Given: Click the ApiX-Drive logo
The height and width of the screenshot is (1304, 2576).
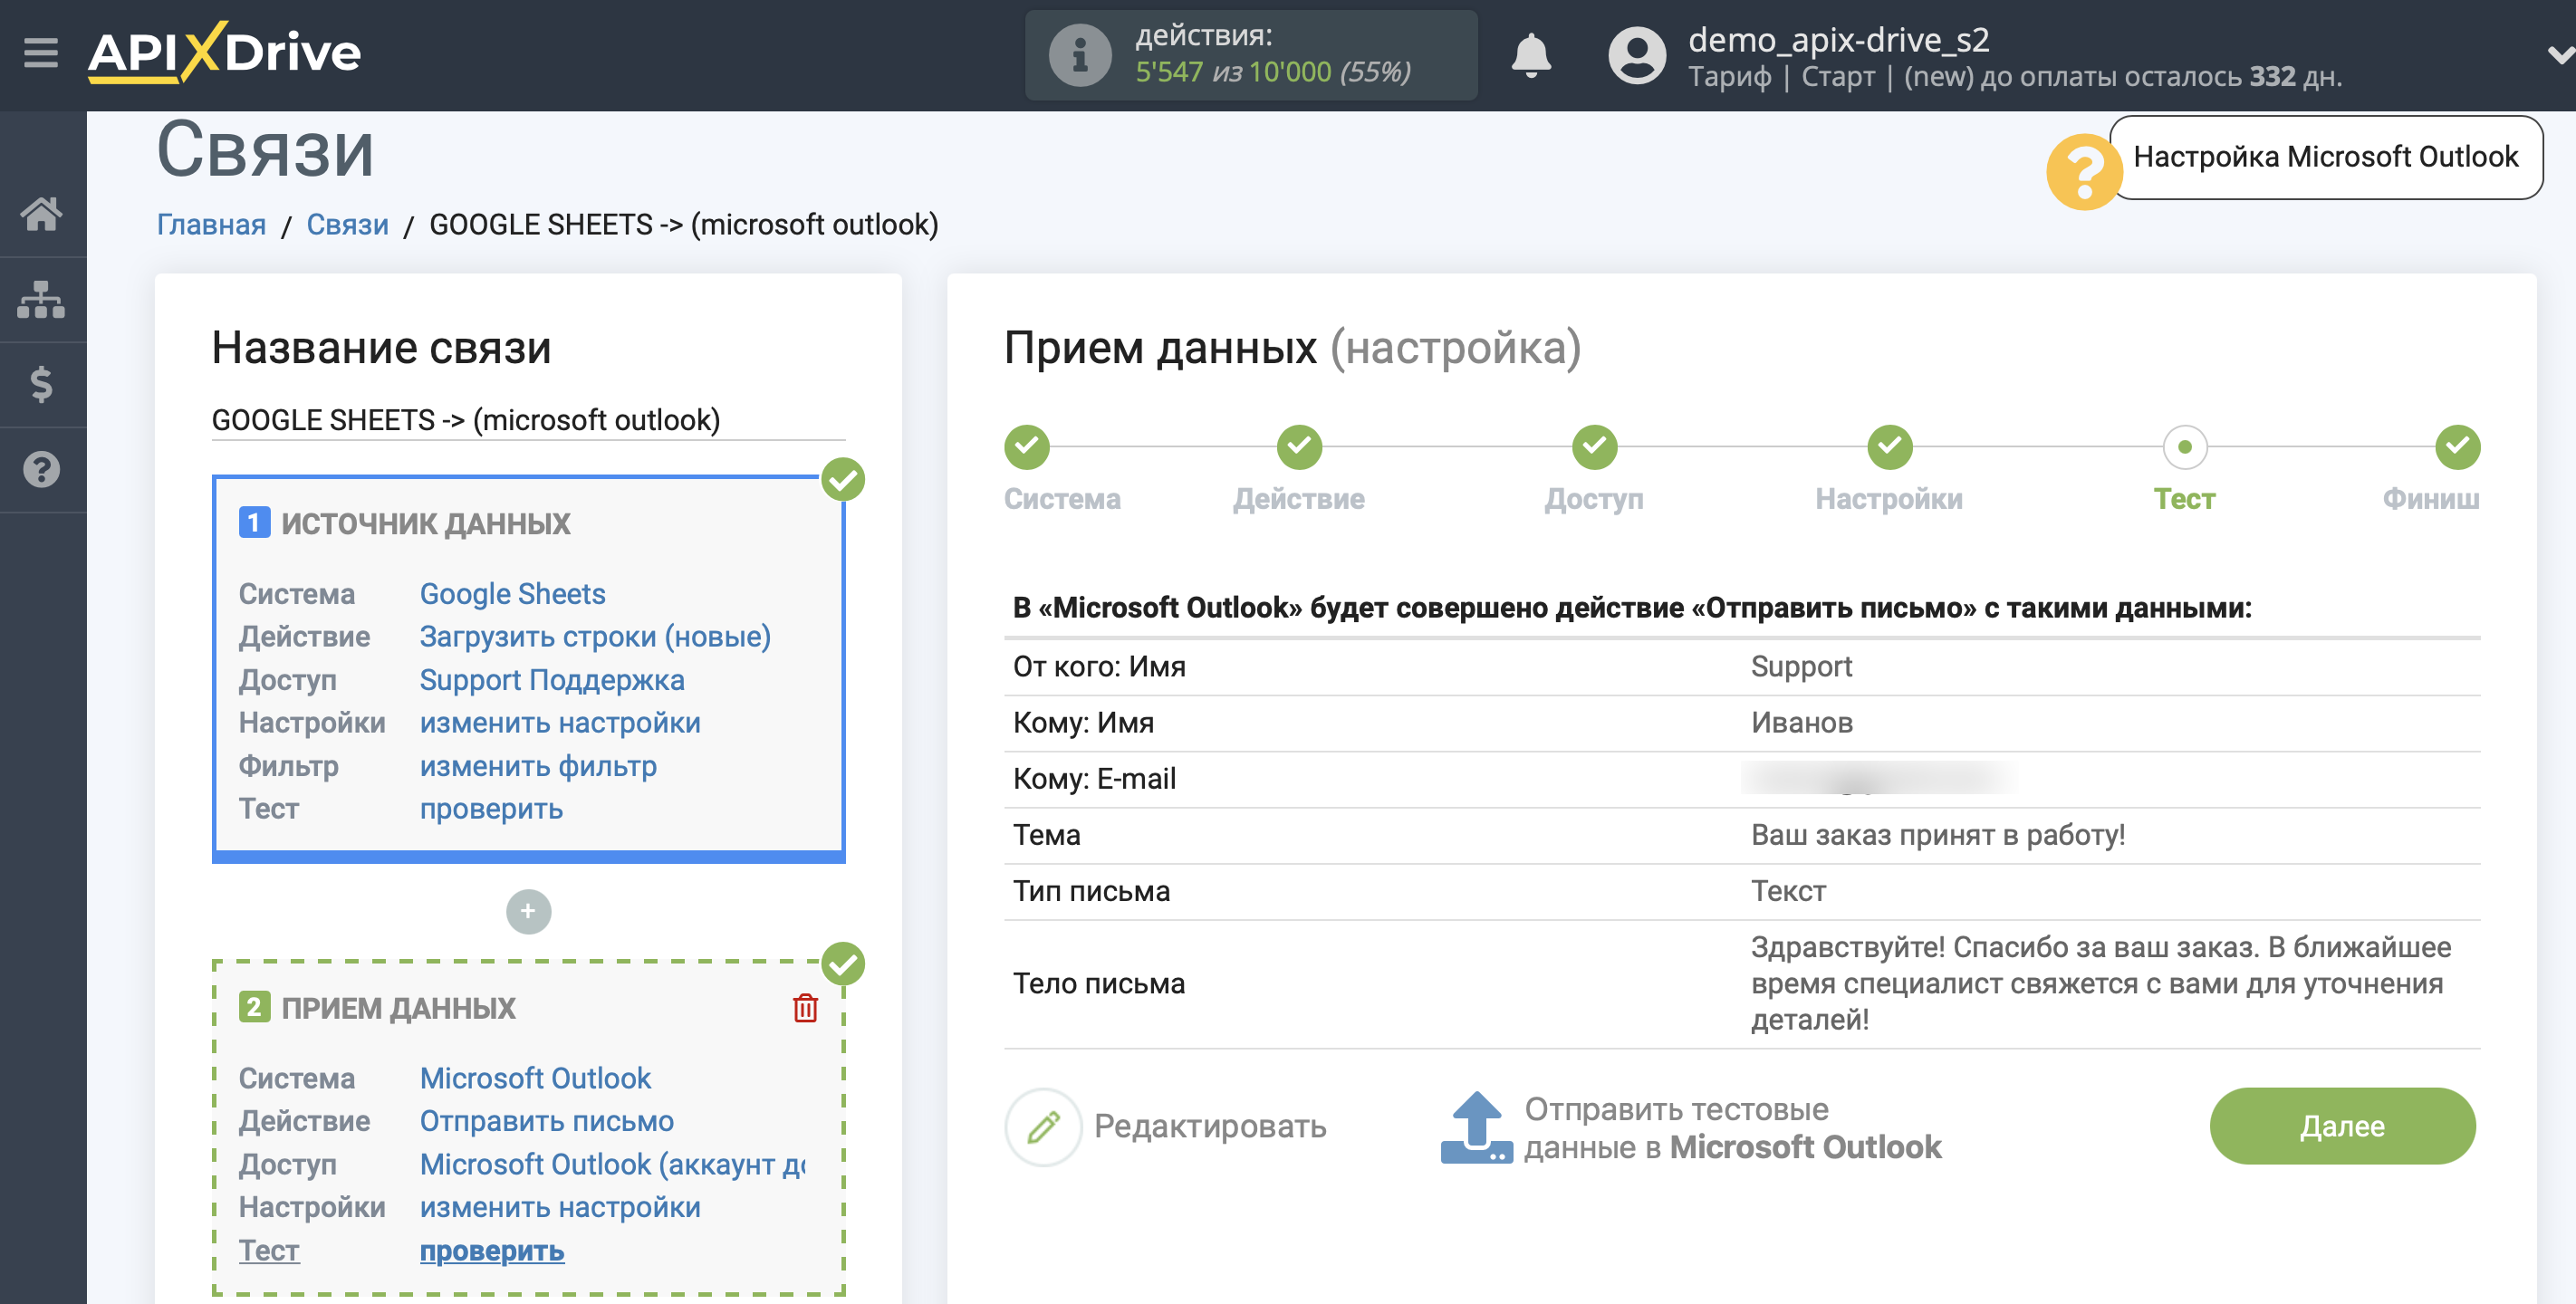Looking at the screenshot, I should 224,52.
